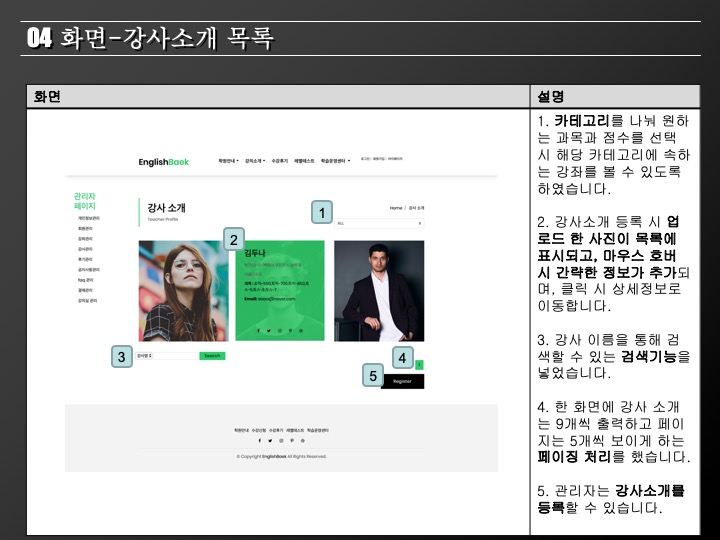Click Twitter icon on the green teacher card
The image size is (720, 540).
(269, 331)
